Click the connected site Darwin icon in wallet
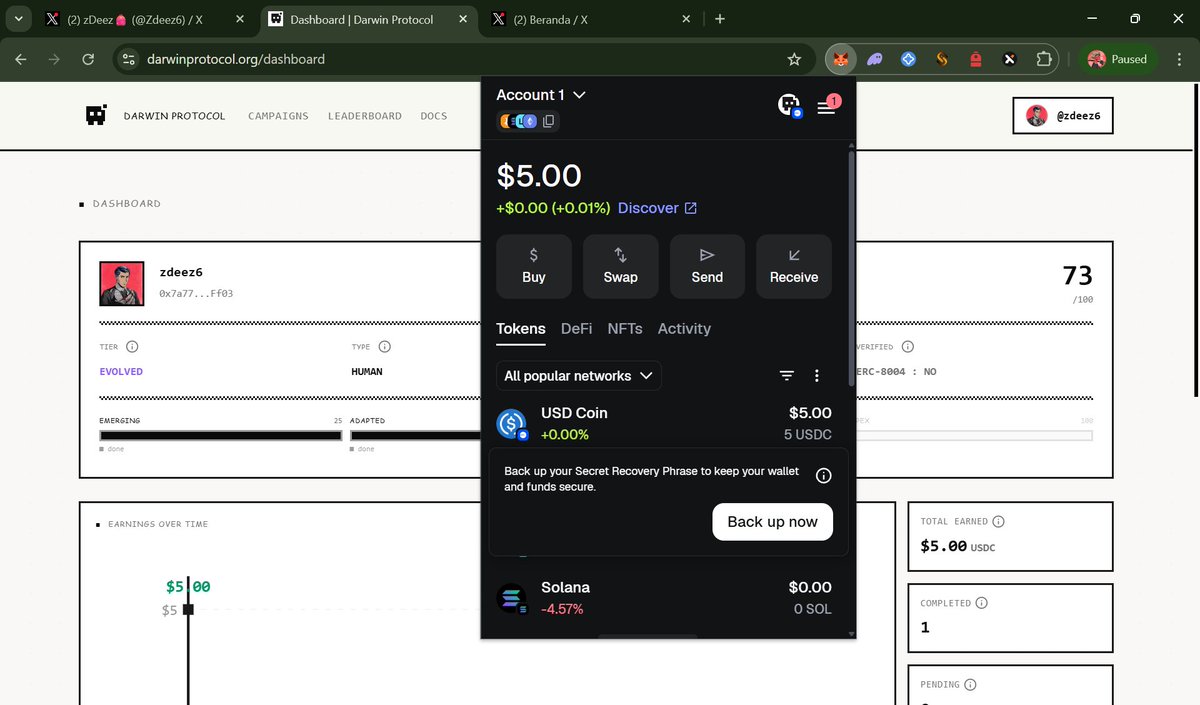The width and height of the screenshot is (1200, 705). click(x=790, y=104)
